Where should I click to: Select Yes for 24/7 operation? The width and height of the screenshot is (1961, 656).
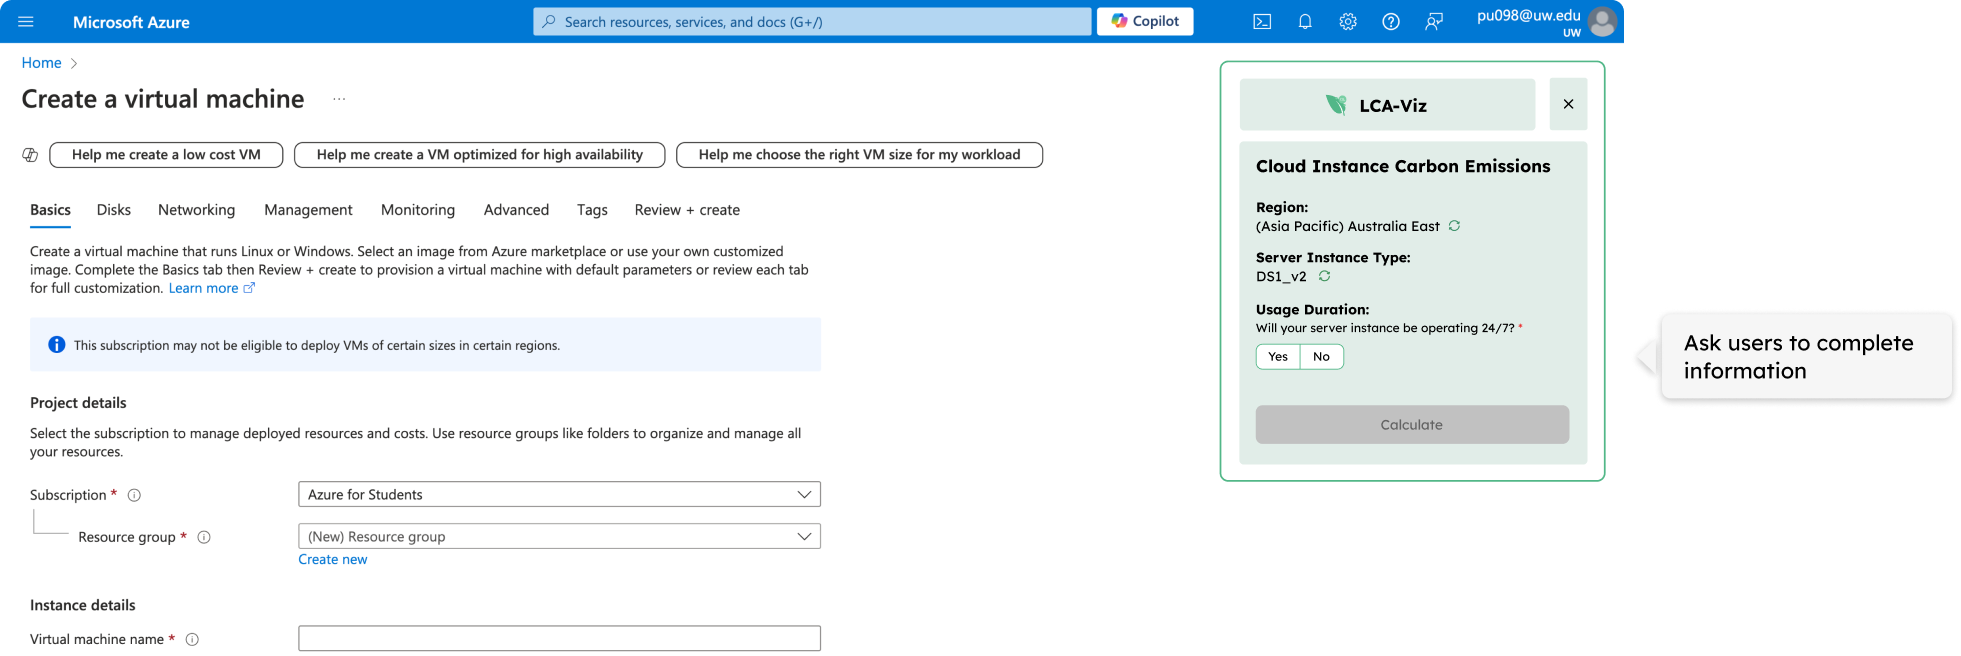coord(1278,357)
